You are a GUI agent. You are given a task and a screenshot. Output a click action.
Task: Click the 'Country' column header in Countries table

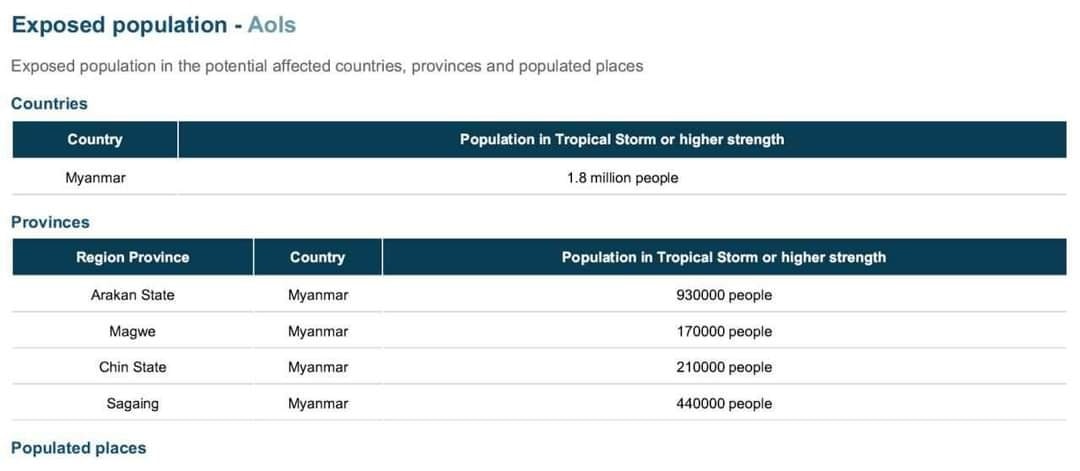[95, 140]
